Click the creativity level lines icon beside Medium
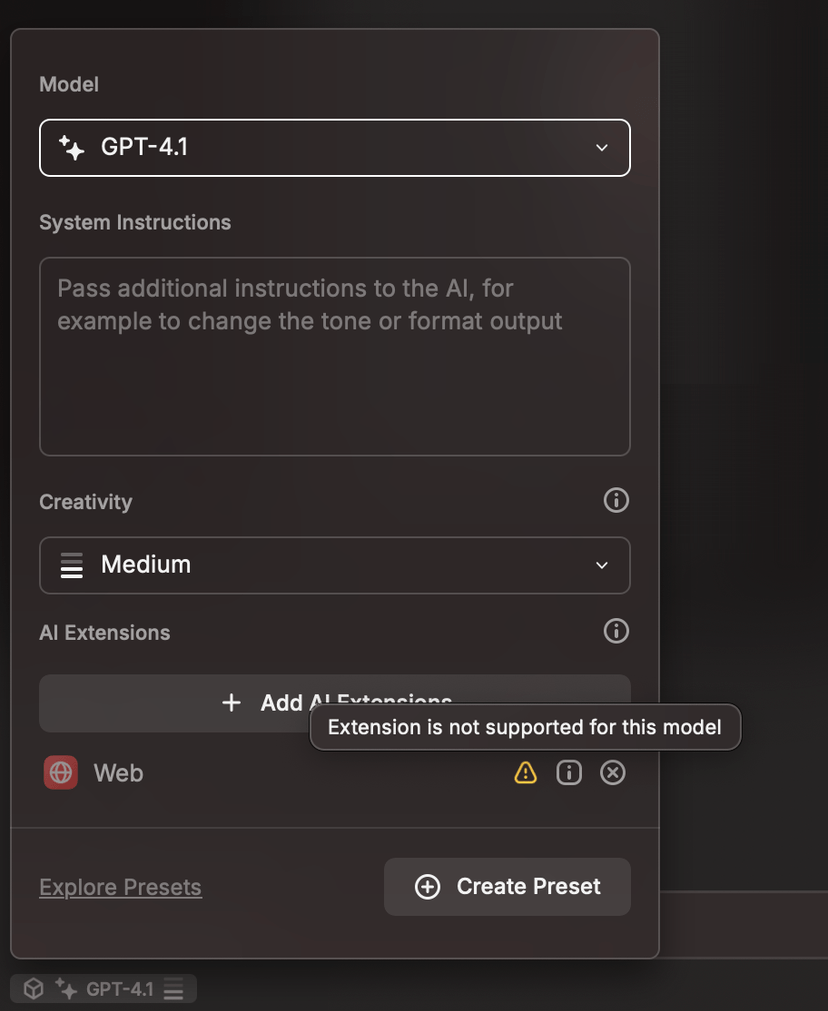 coord(71,564)
